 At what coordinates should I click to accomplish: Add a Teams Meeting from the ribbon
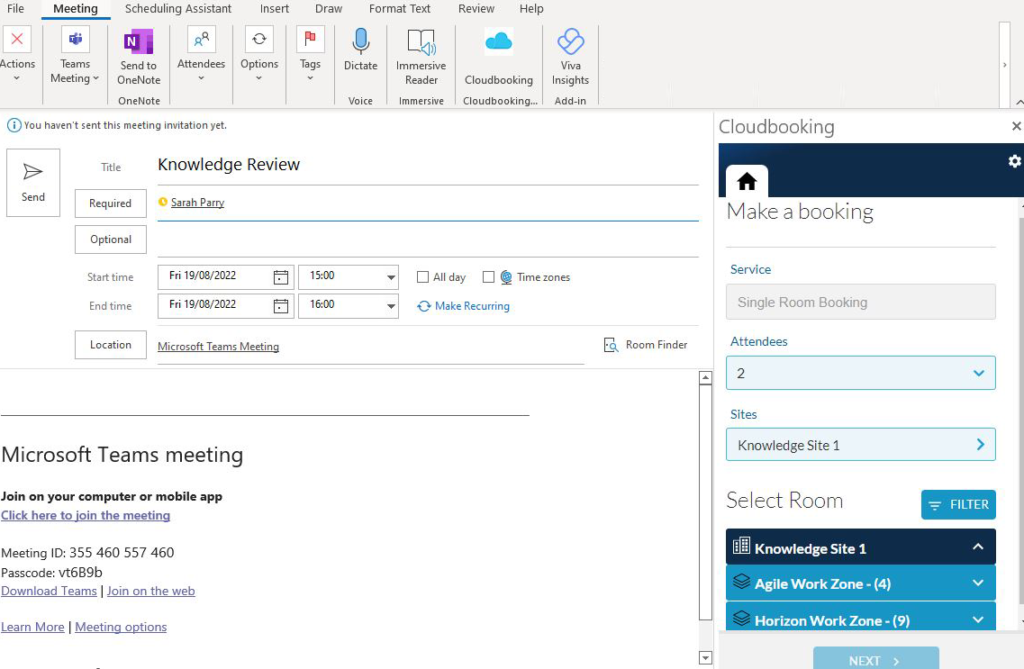tap(75, 56)
